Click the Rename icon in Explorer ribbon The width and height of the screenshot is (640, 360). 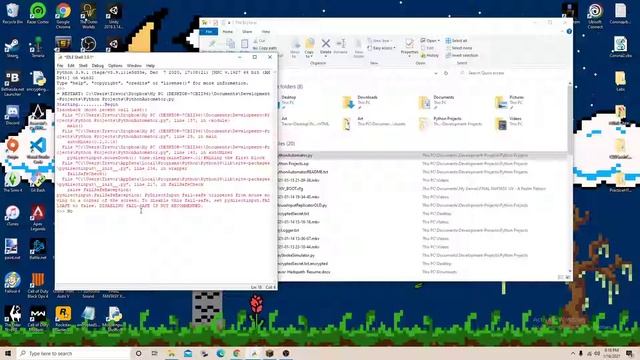click(x=340, y=47)
